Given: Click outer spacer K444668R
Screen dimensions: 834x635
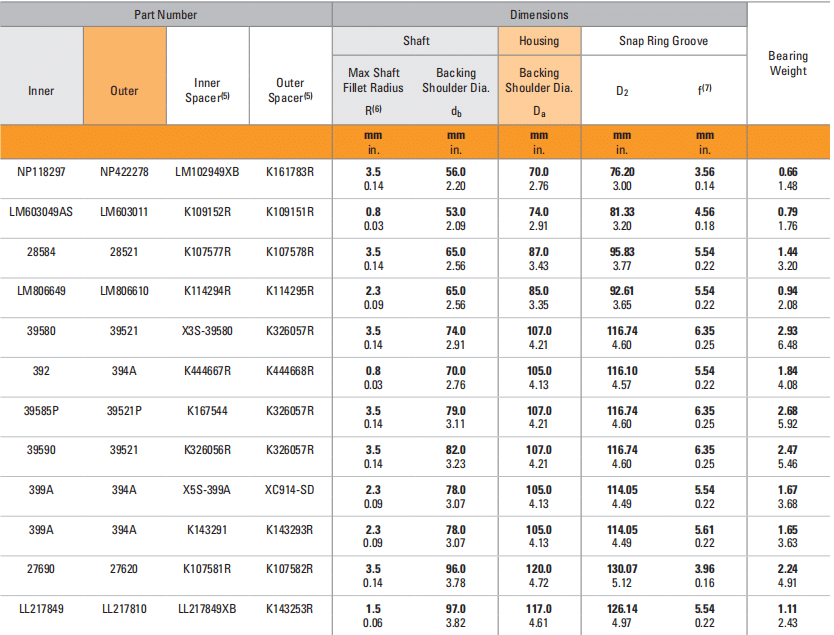Looking at the screenshot, I should click(x=290, y=371).
